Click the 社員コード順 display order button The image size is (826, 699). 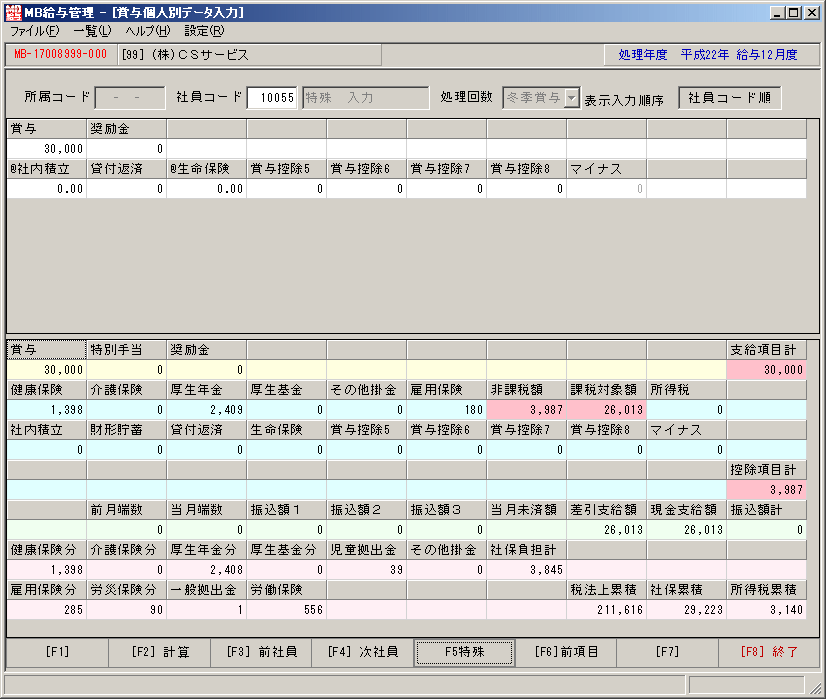[730, 97]
